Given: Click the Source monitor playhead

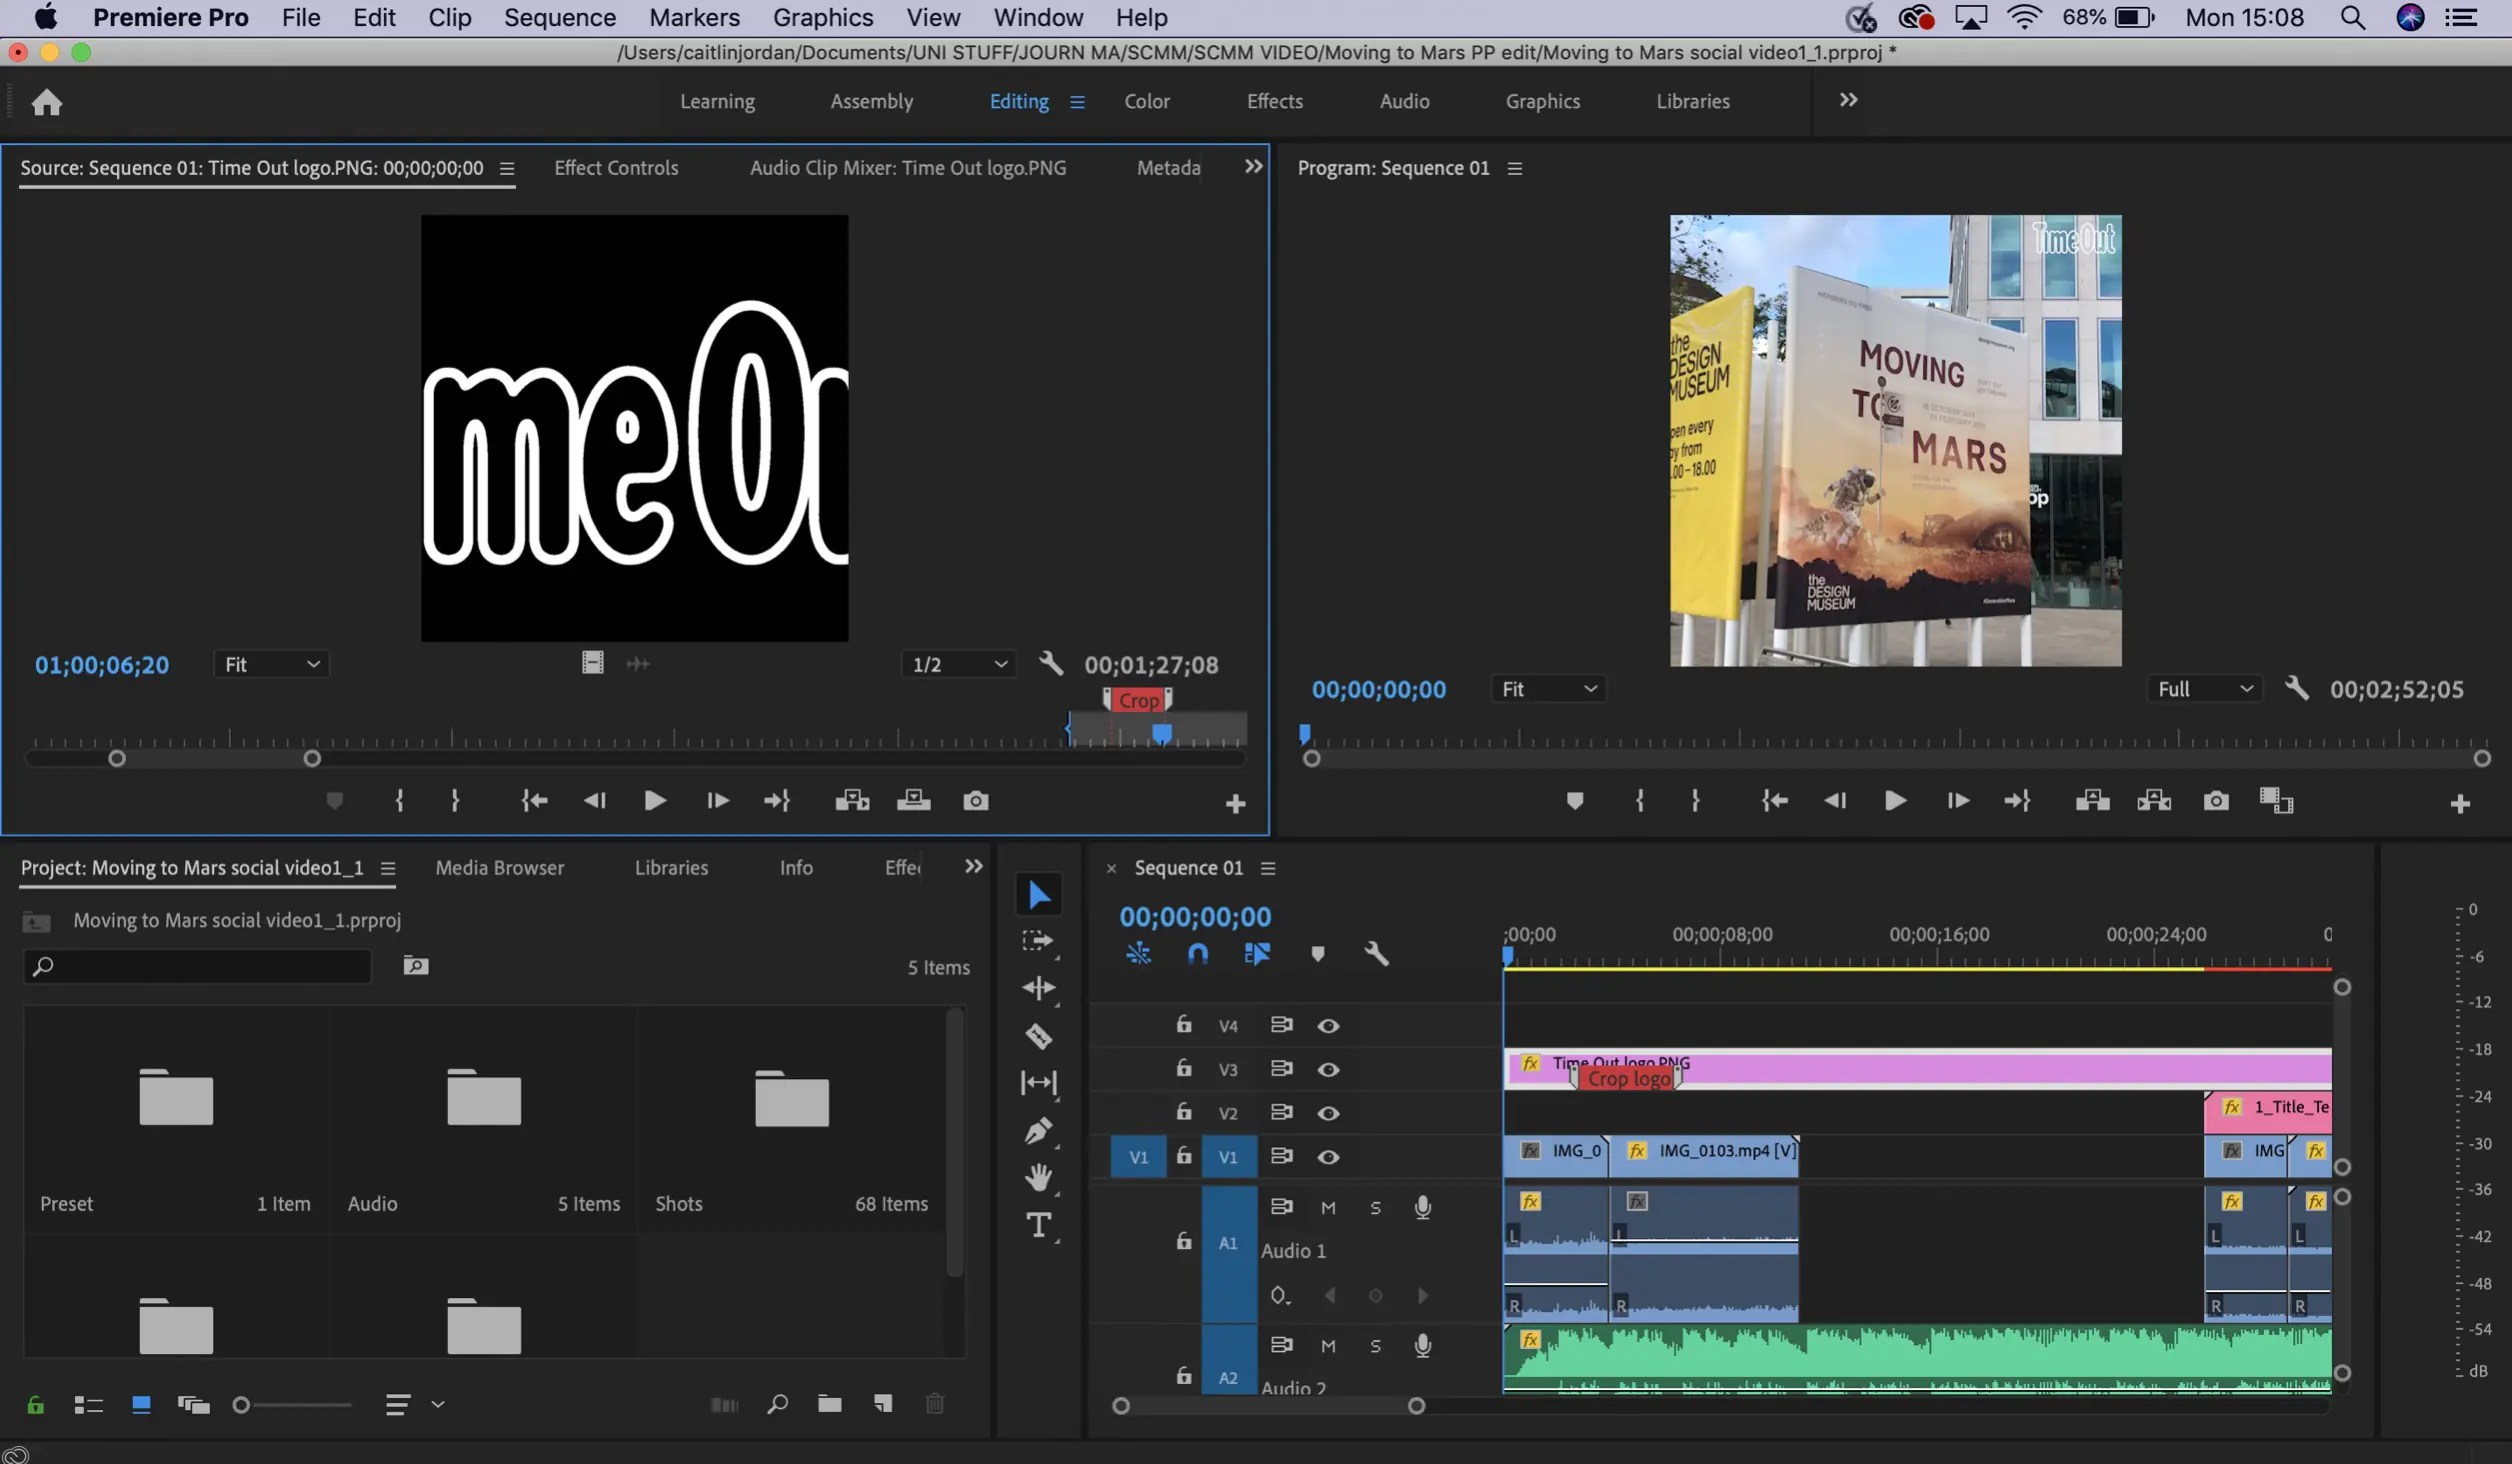Looking at the screenshot, I should click(x=1161, y=734).
